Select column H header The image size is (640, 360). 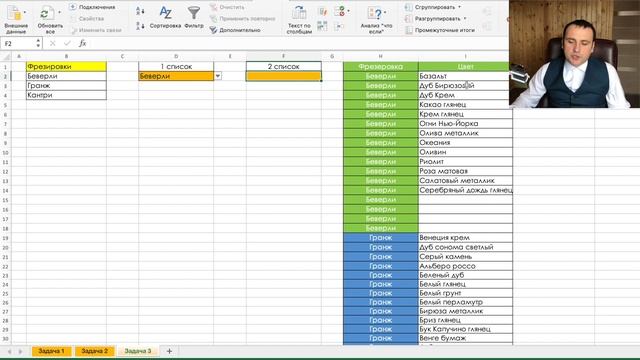tap(381, 56)
